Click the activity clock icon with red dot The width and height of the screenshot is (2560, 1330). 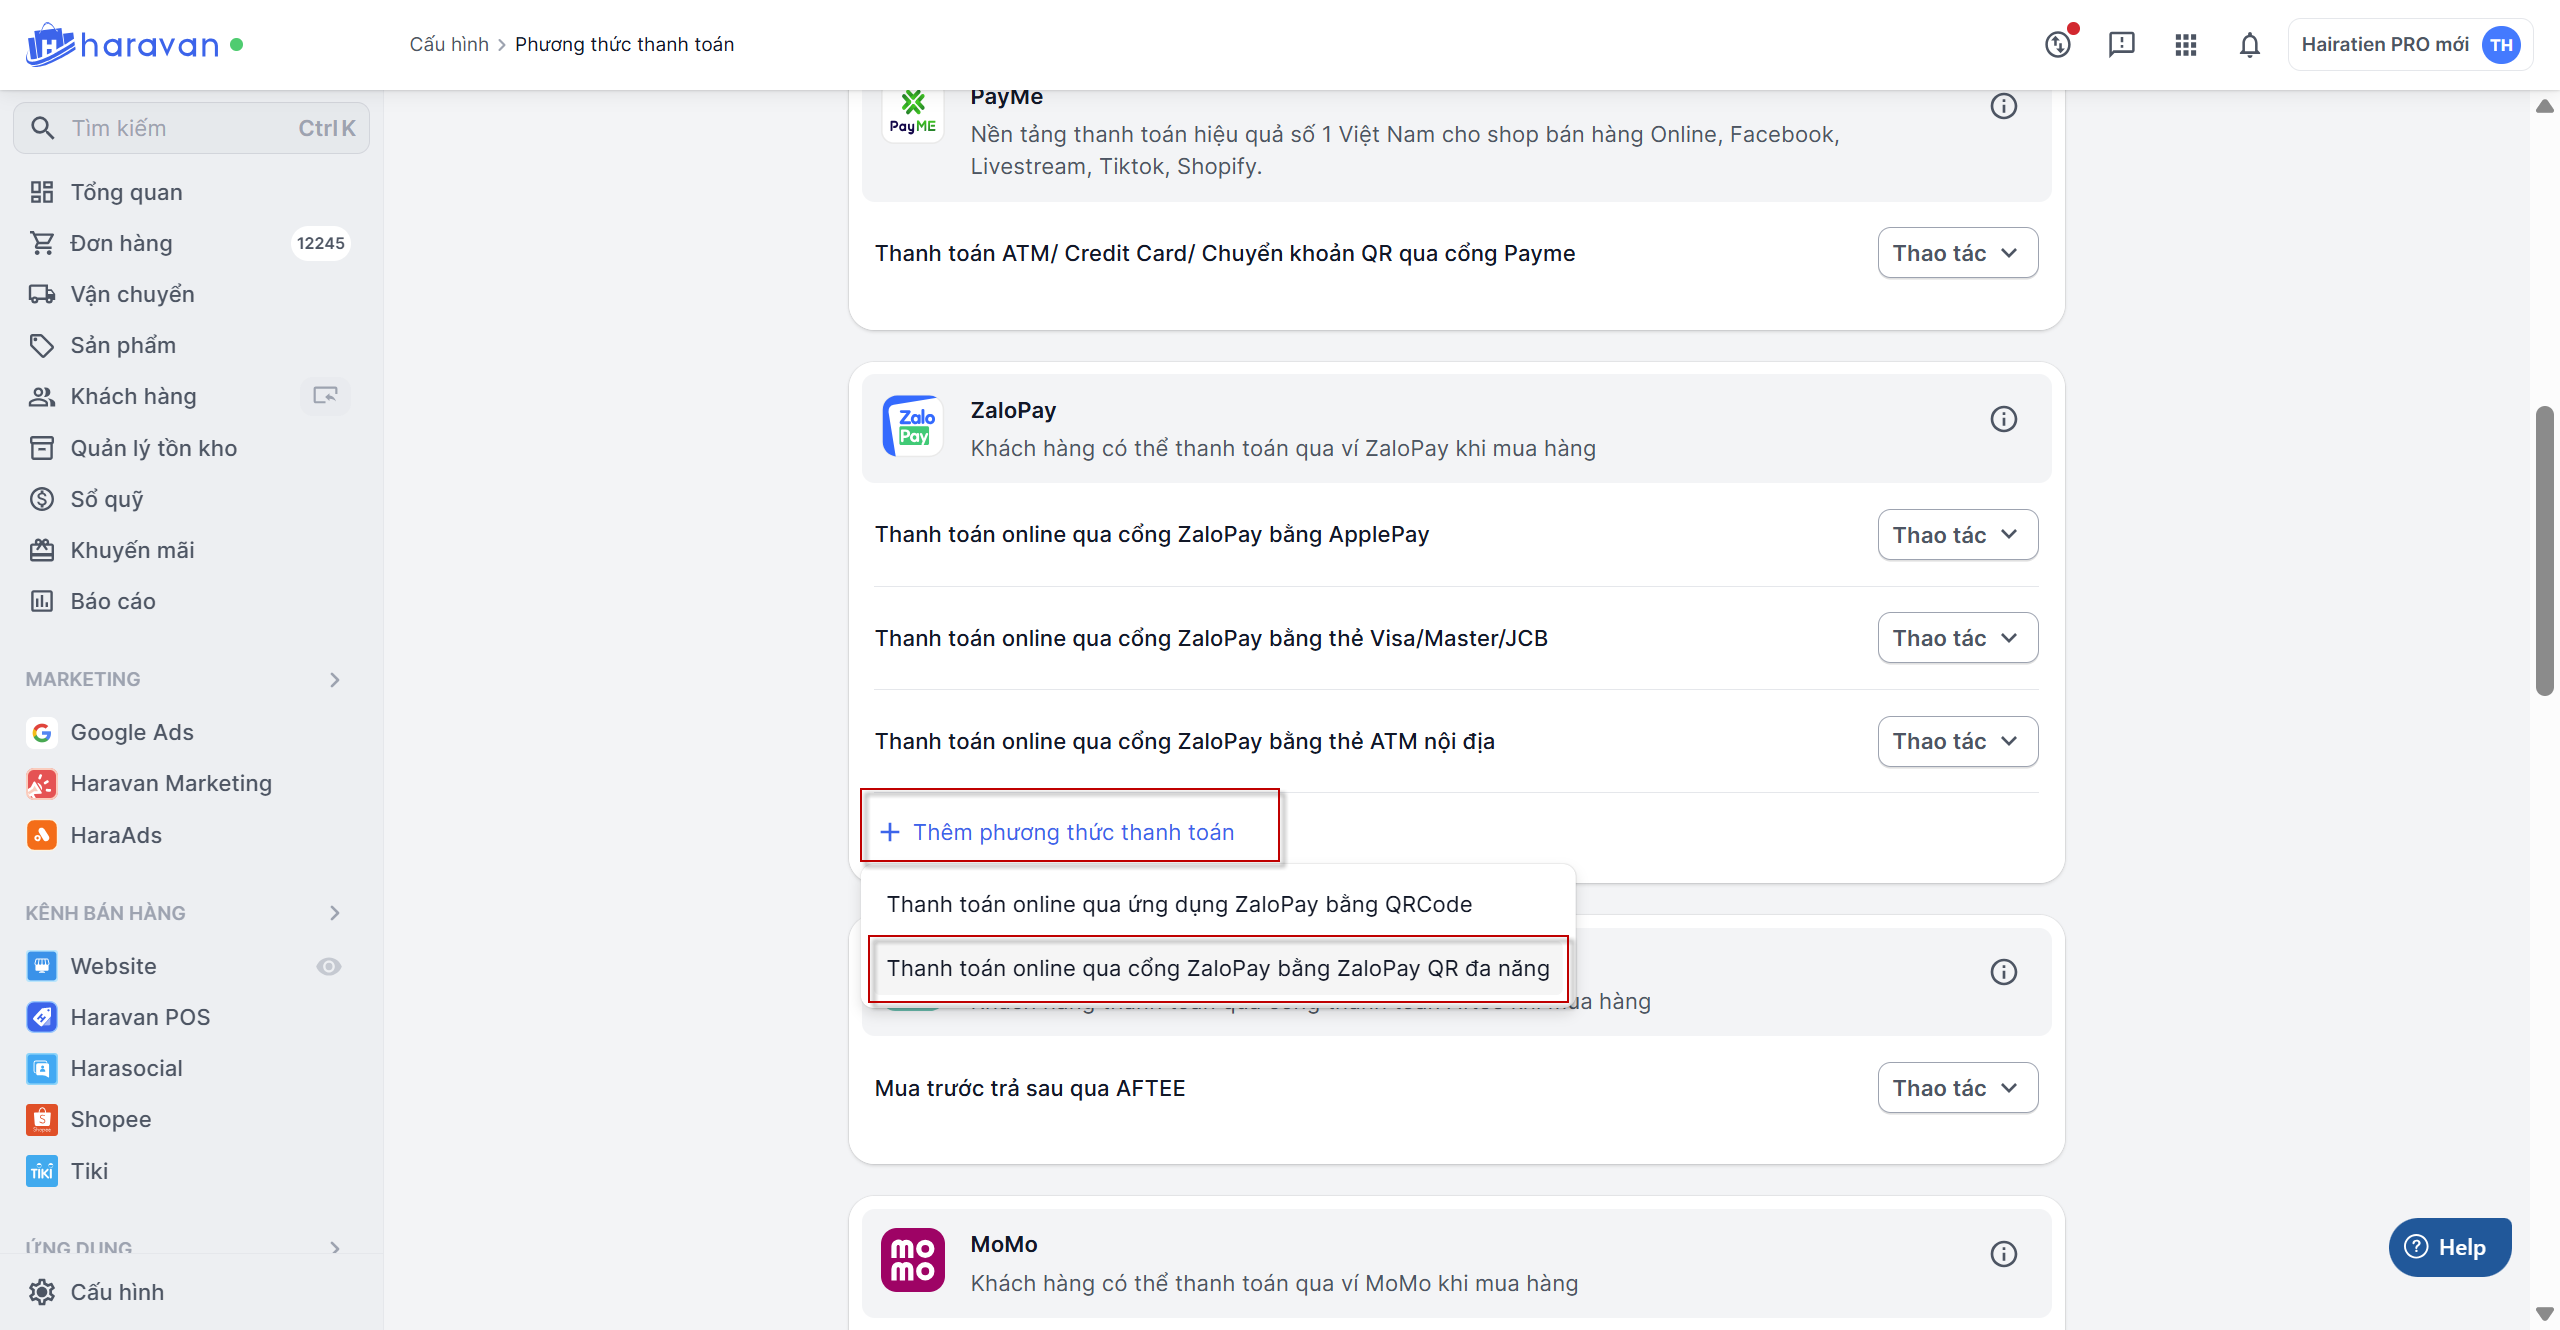pos(2058,45)
